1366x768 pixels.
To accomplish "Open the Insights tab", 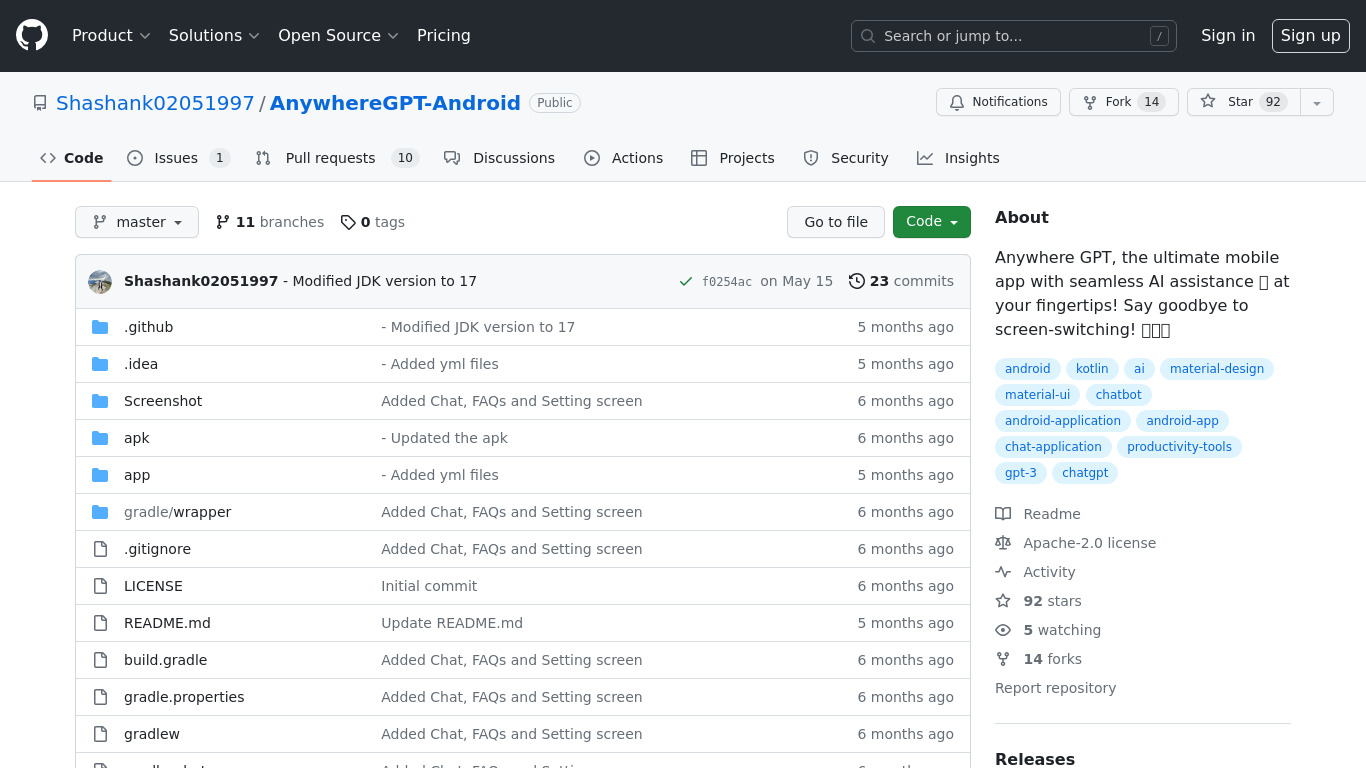I will click(958, 158).
